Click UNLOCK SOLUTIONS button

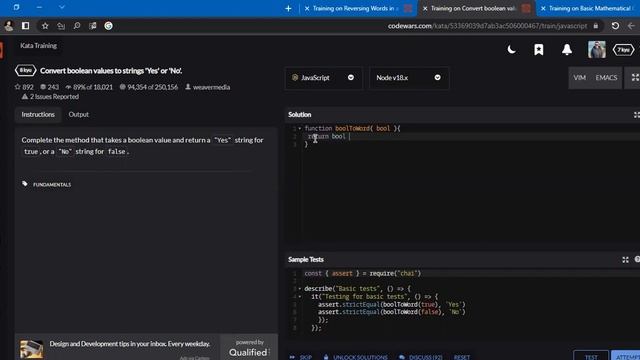pos(356,357)
